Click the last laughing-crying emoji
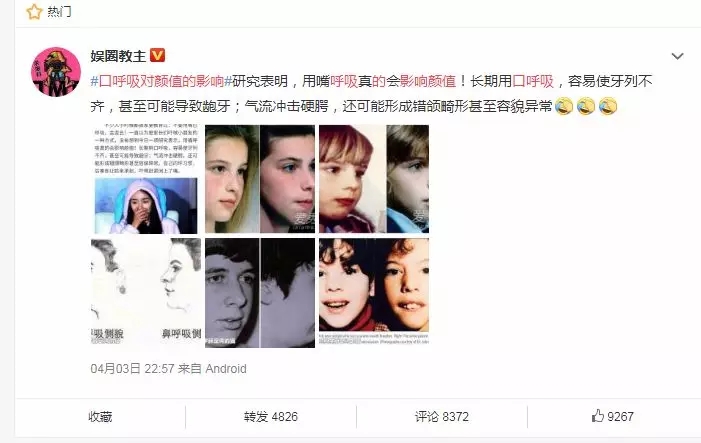This screenshot has height=443, width=701. click(x=608, y=106)
